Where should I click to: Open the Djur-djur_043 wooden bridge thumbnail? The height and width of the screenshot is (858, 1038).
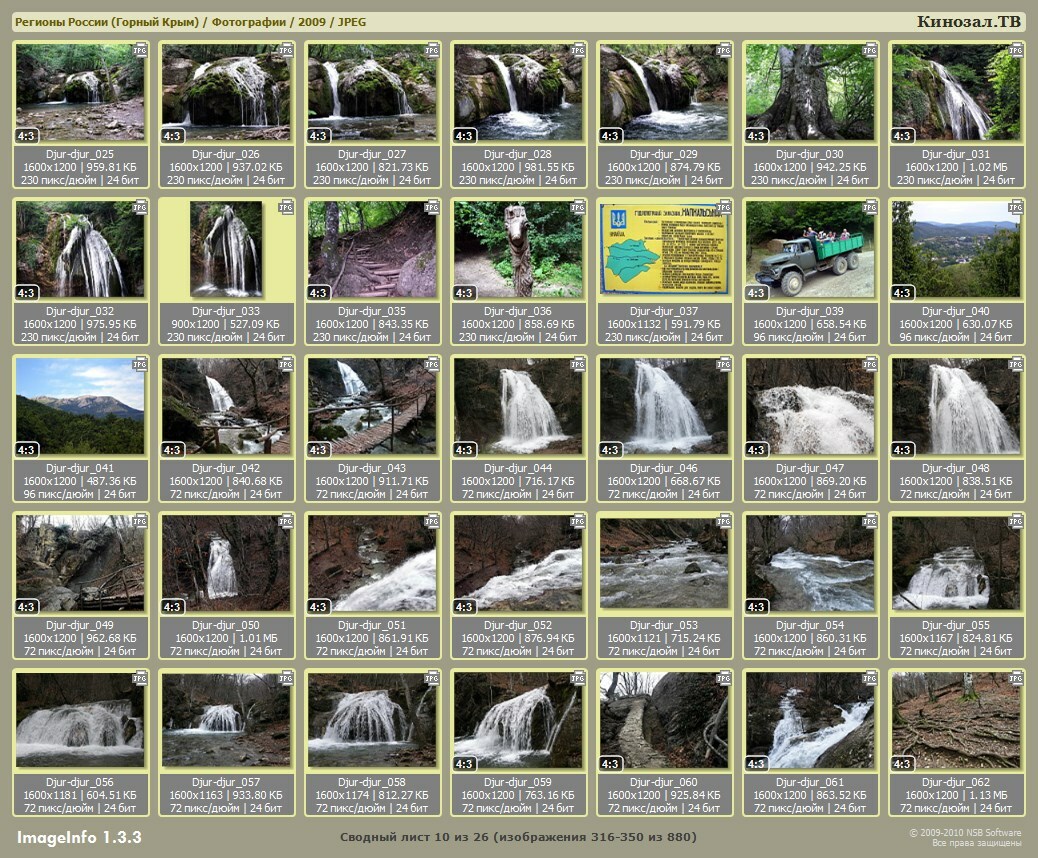click(371, 406)
